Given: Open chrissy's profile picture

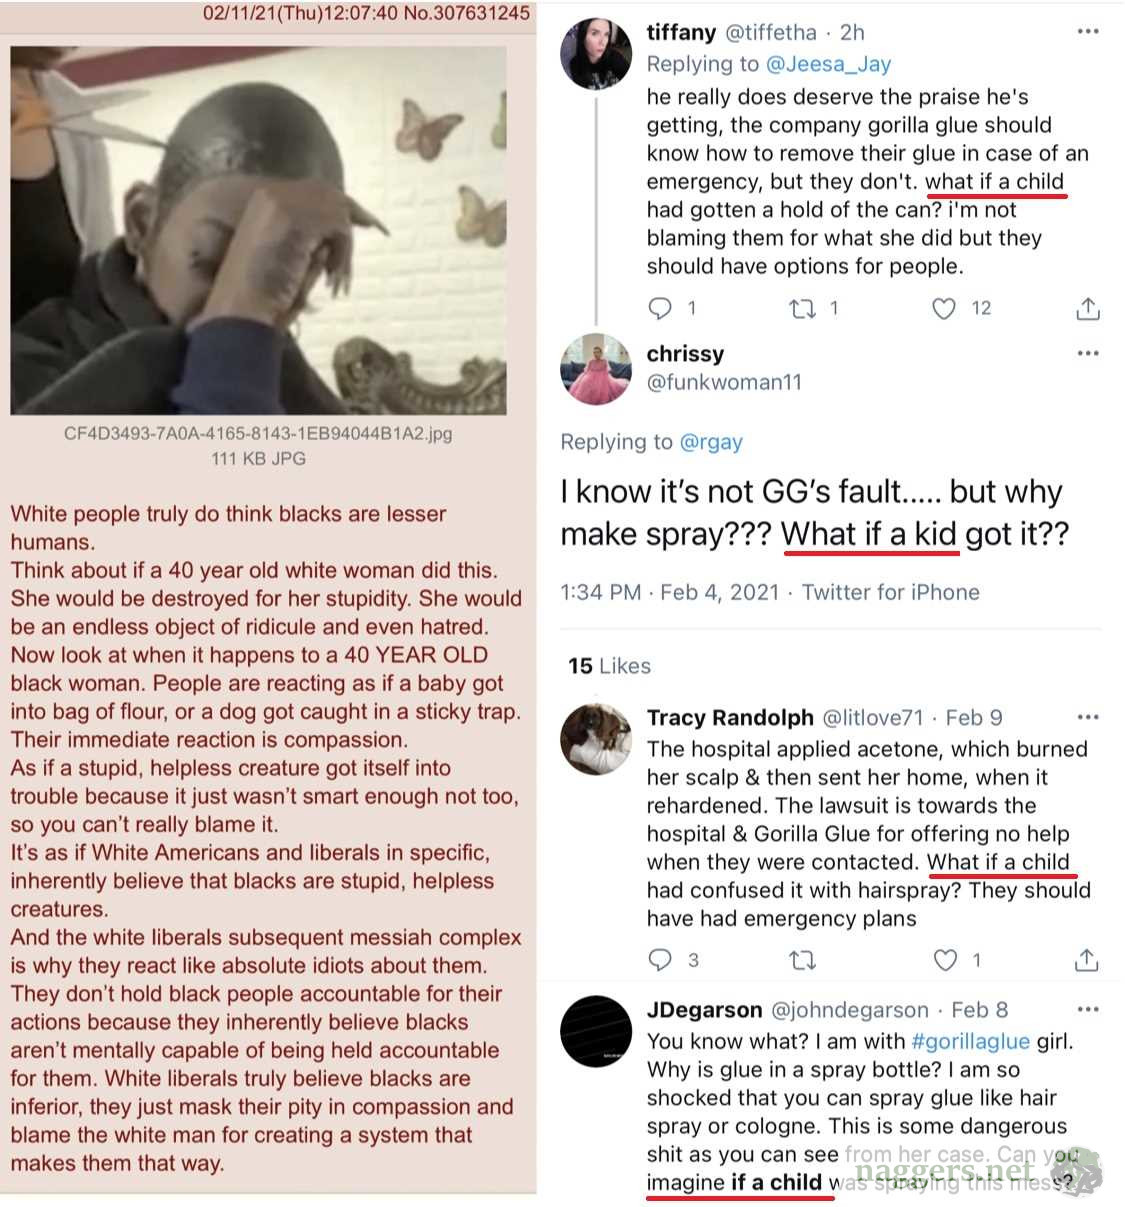Looking at the screenshot, I should tap(596, 369).
